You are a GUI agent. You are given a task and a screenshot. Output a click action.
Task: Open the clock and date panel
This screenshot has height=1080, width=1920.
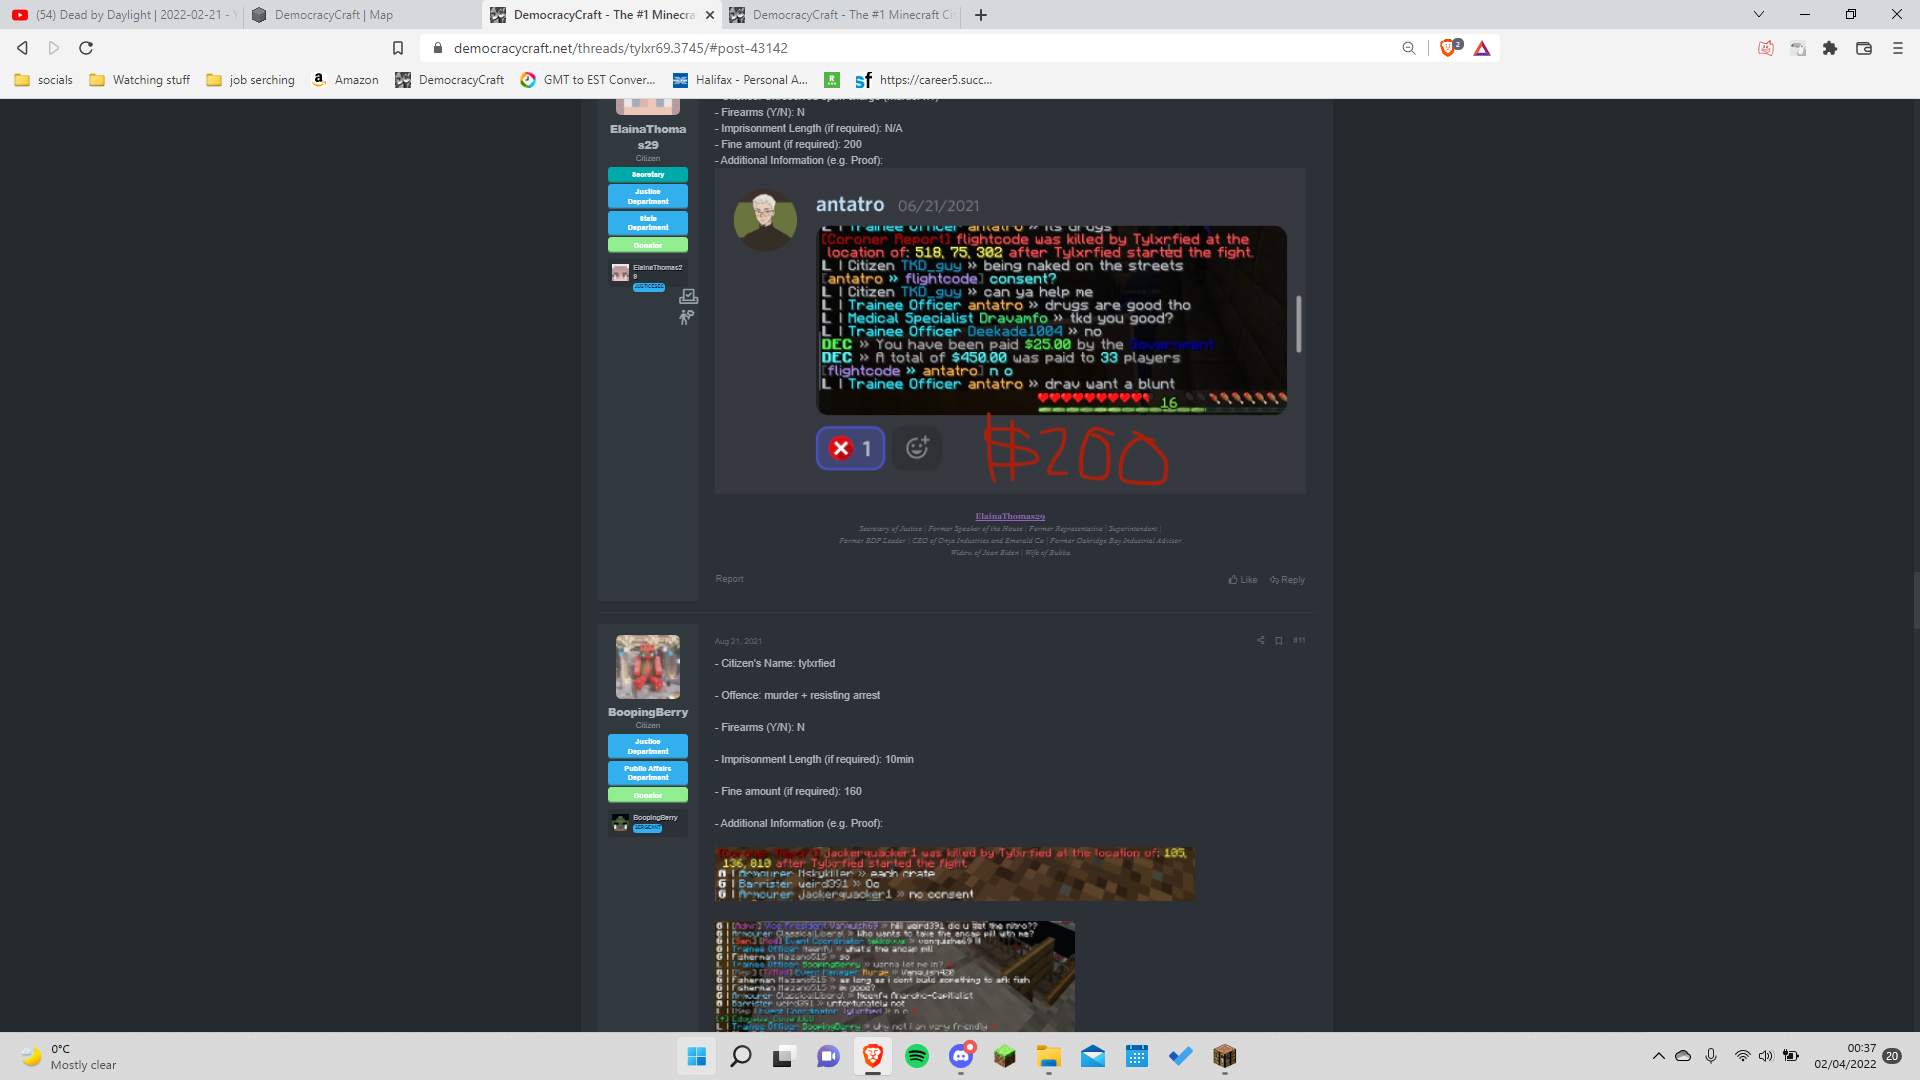tap(1846, 1056)
